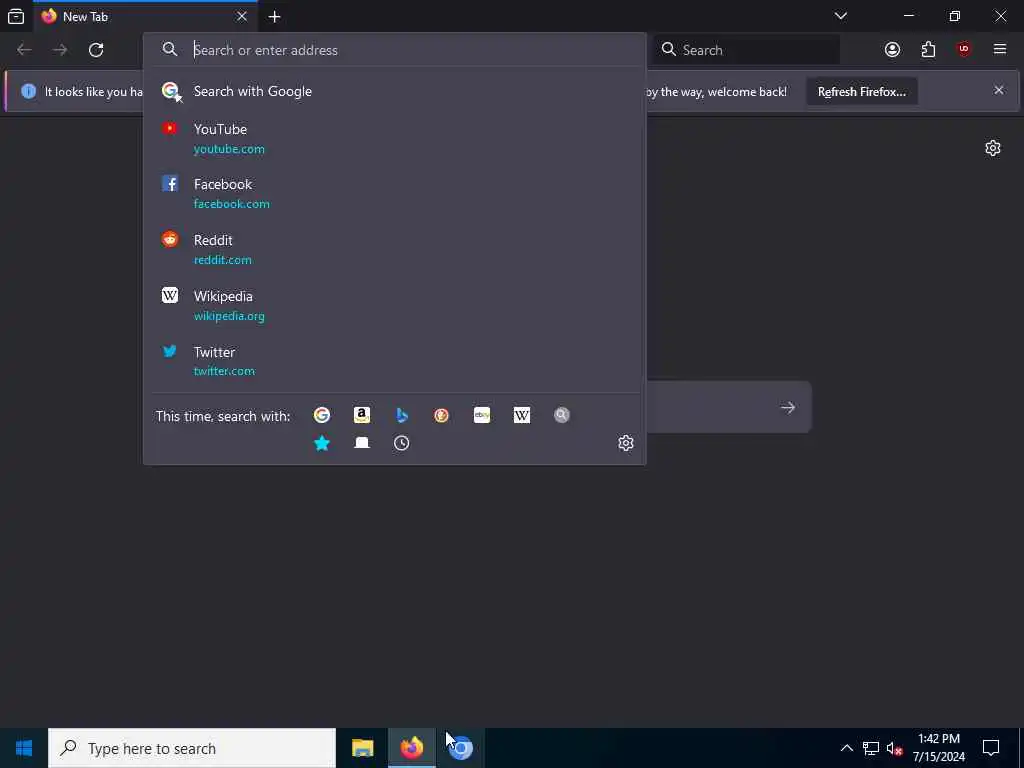Open the hamburger application menu

[x=1000, y=49]
